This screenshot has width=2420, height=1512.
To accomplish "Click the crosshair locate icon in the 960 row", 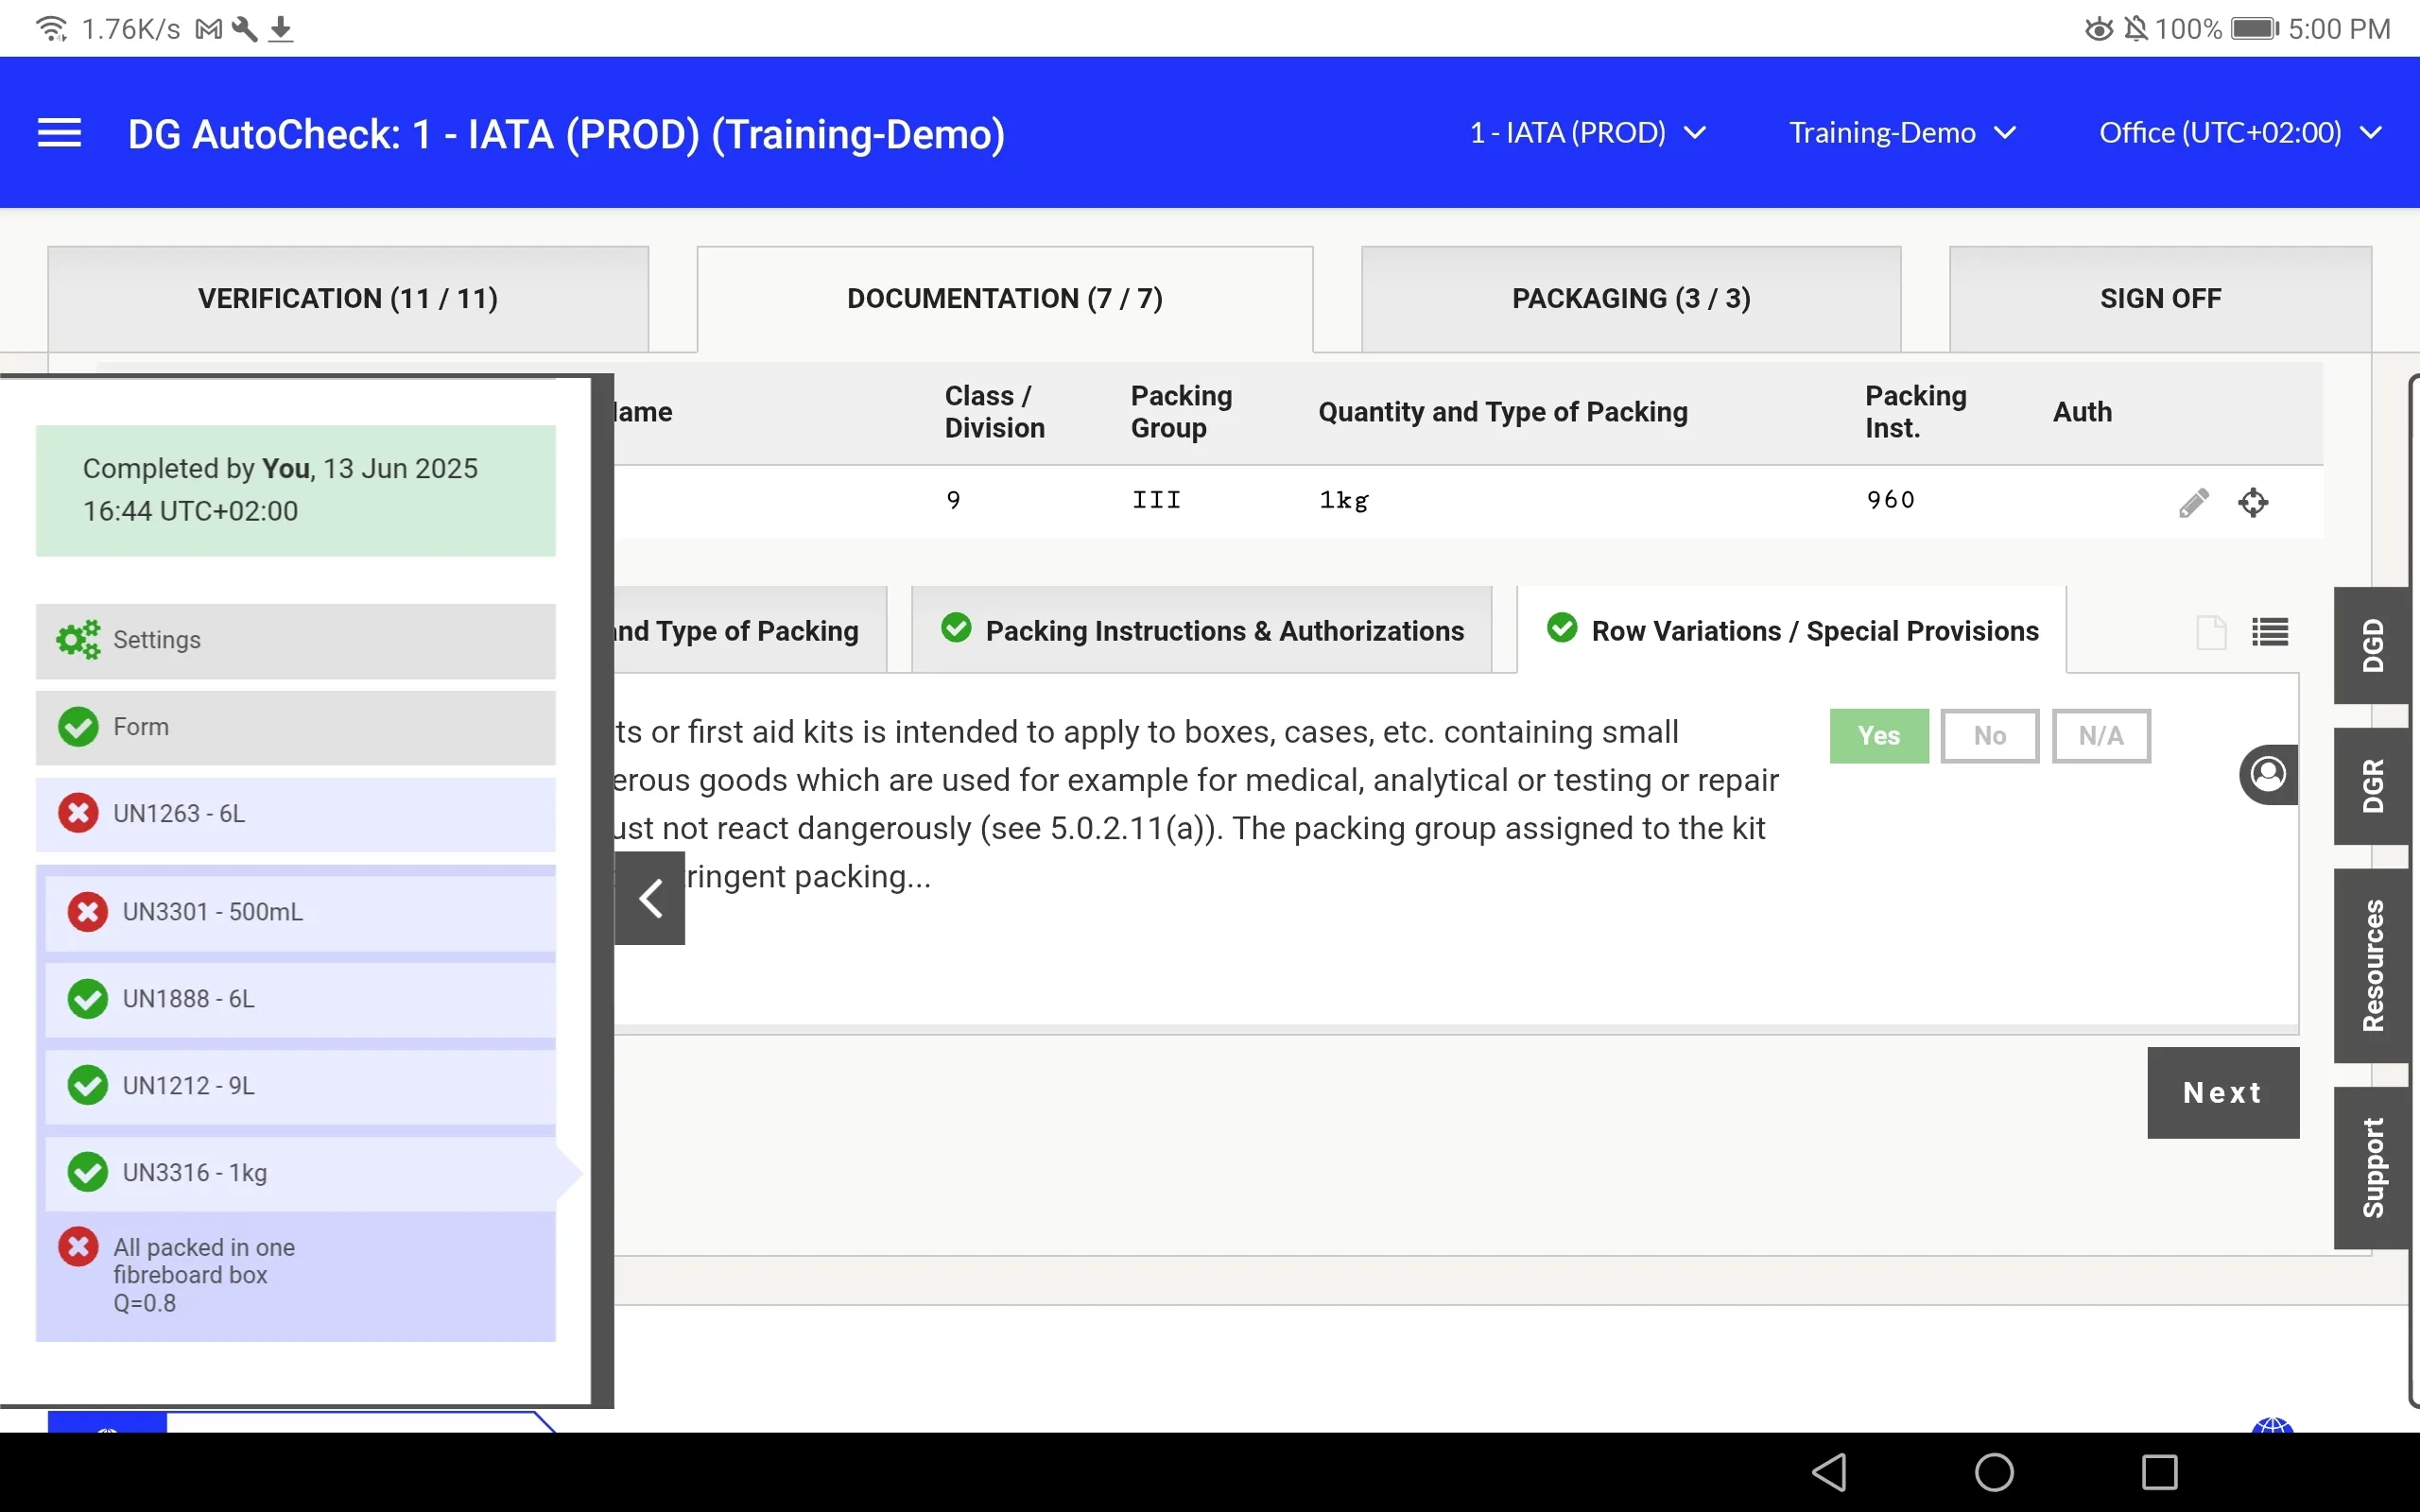I will (x=2253, y=502).
